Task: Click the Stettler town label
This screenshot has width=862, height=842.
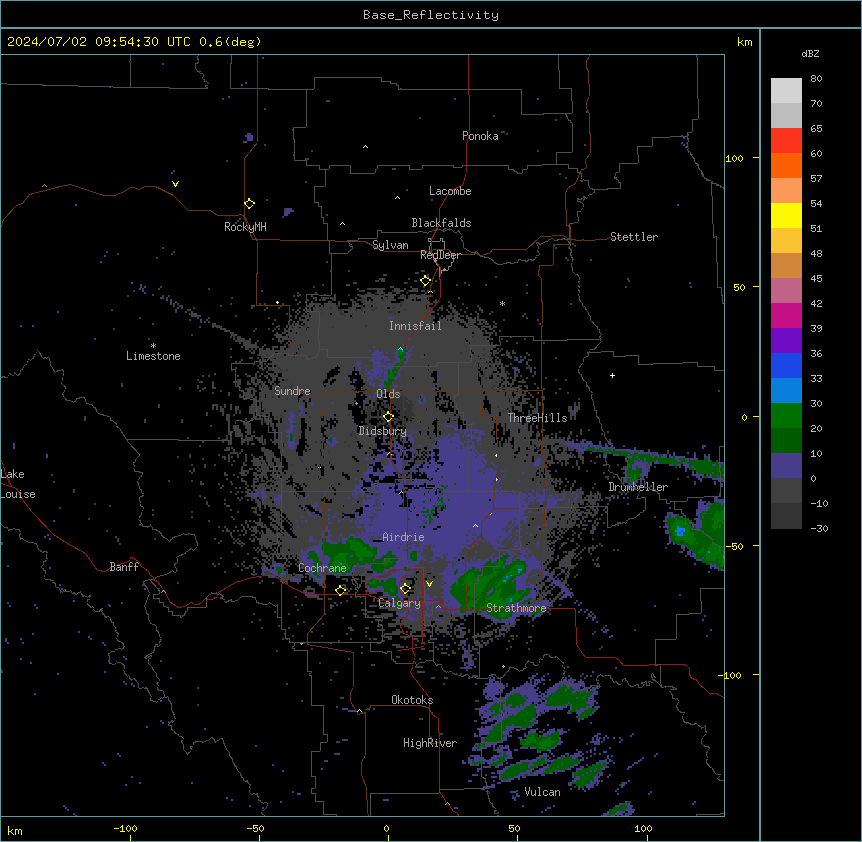Action: point(634,237)
